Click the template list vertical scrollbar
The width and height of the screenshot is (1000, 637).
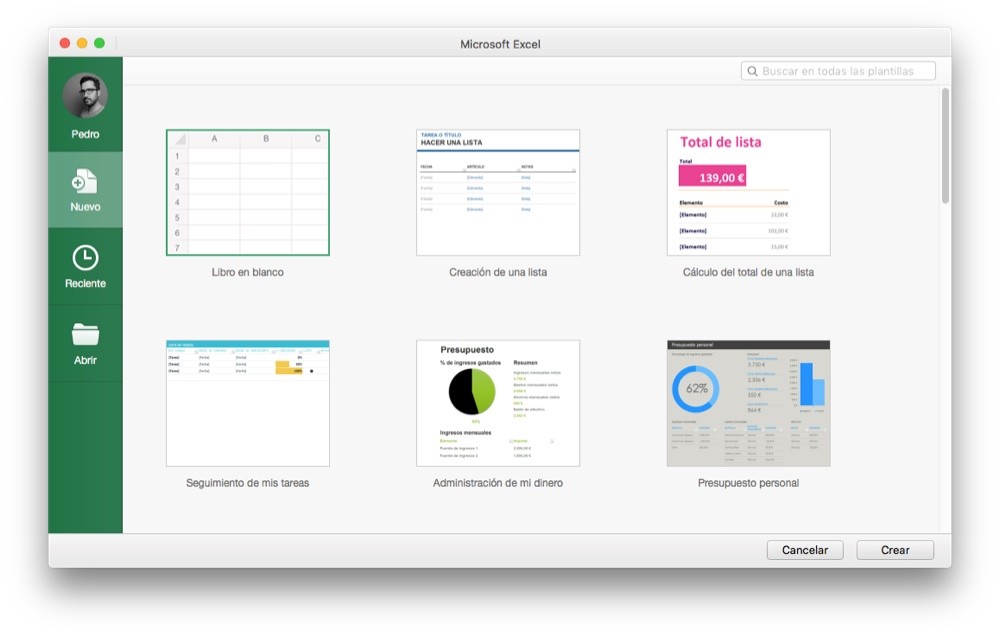945,145
